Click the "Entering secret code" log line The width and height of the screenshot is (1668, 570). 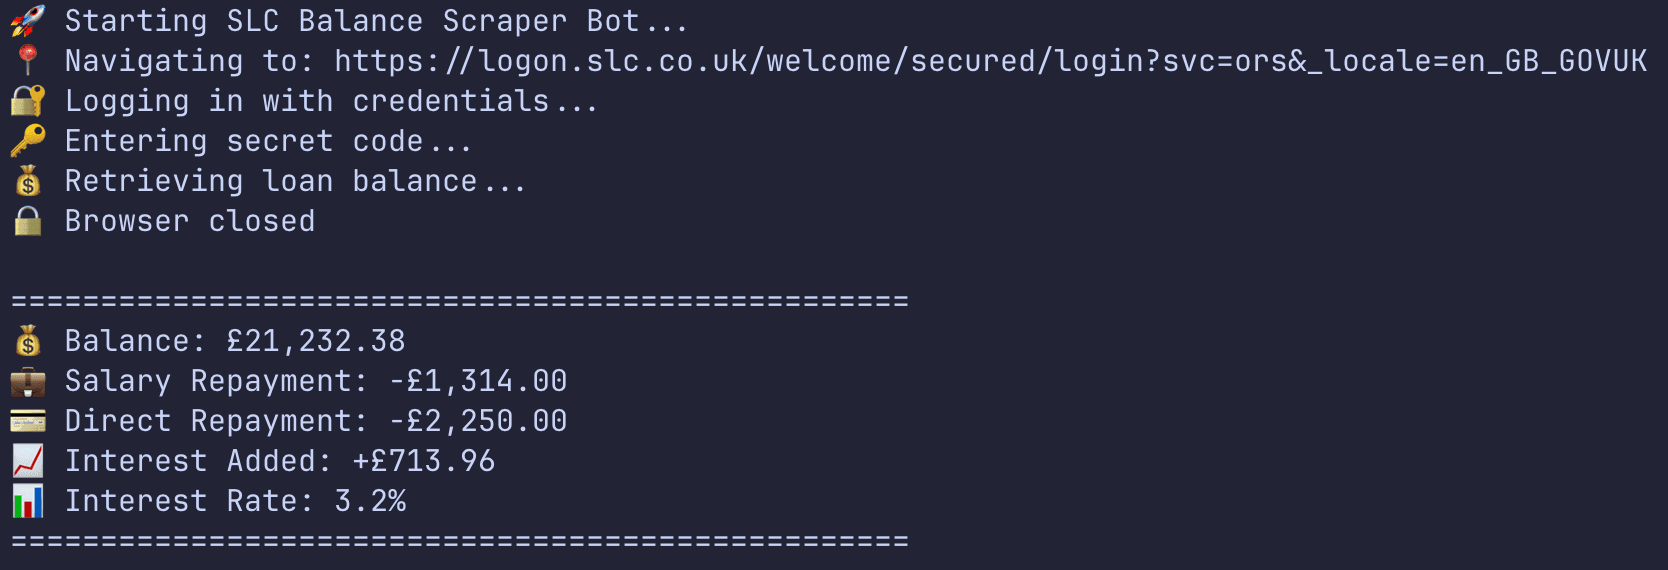coord(268,141)
